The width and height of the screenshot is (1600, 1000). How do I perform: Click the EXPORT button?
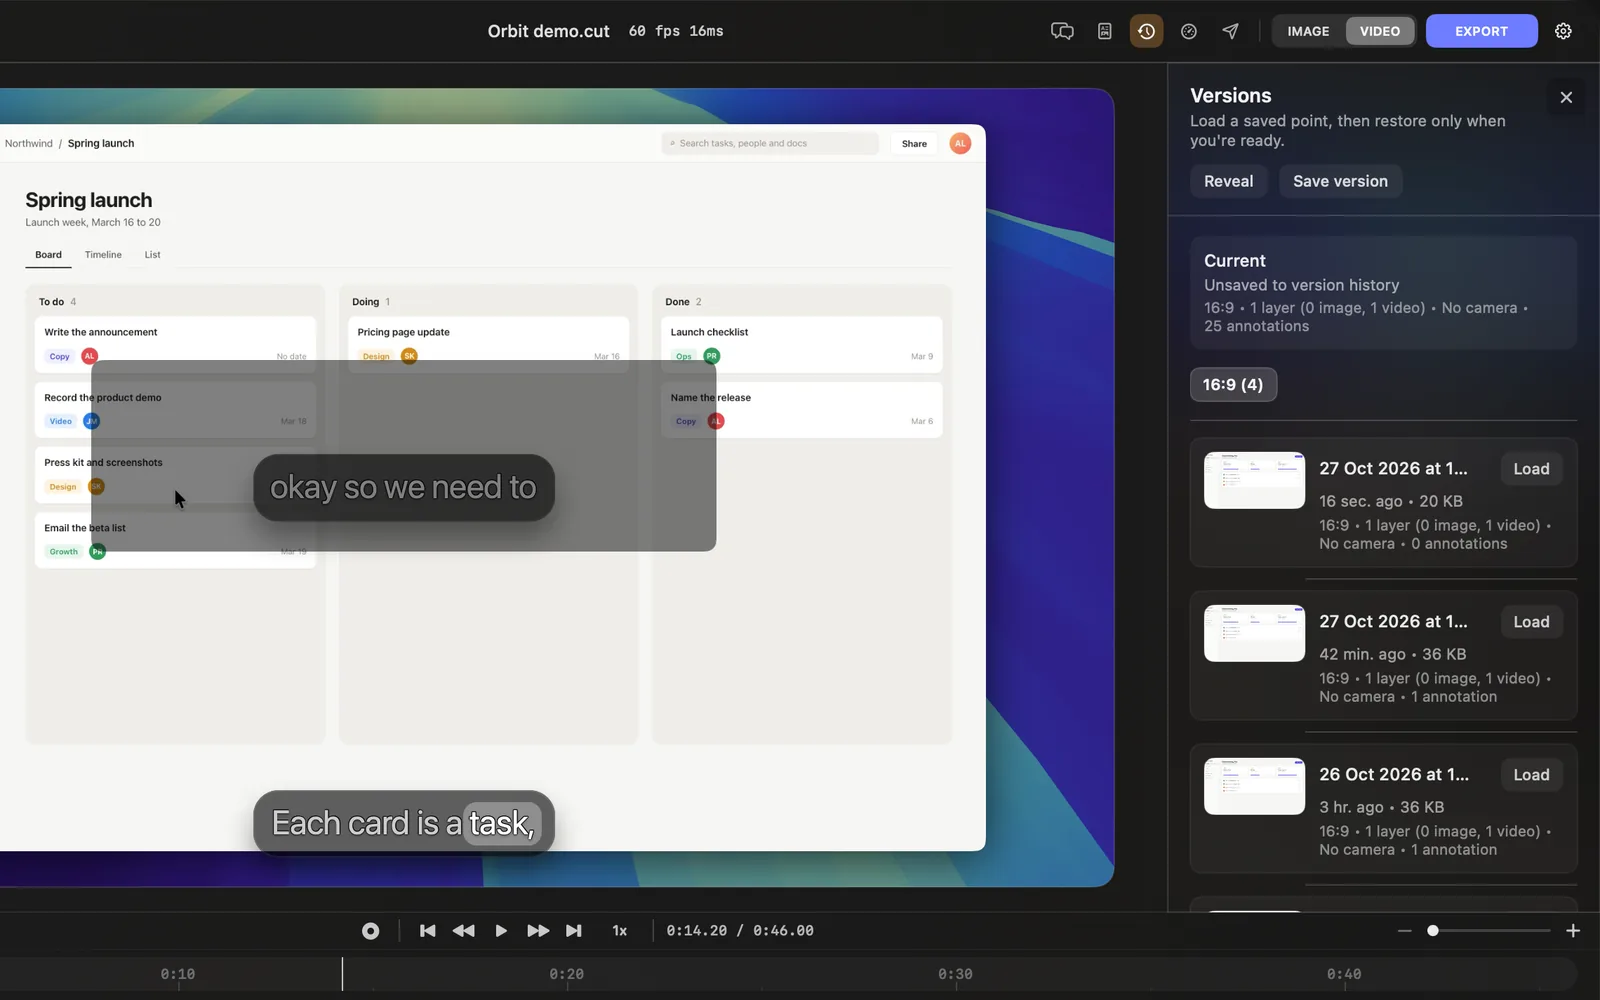pyautogui.click(x=1481, y=31)
